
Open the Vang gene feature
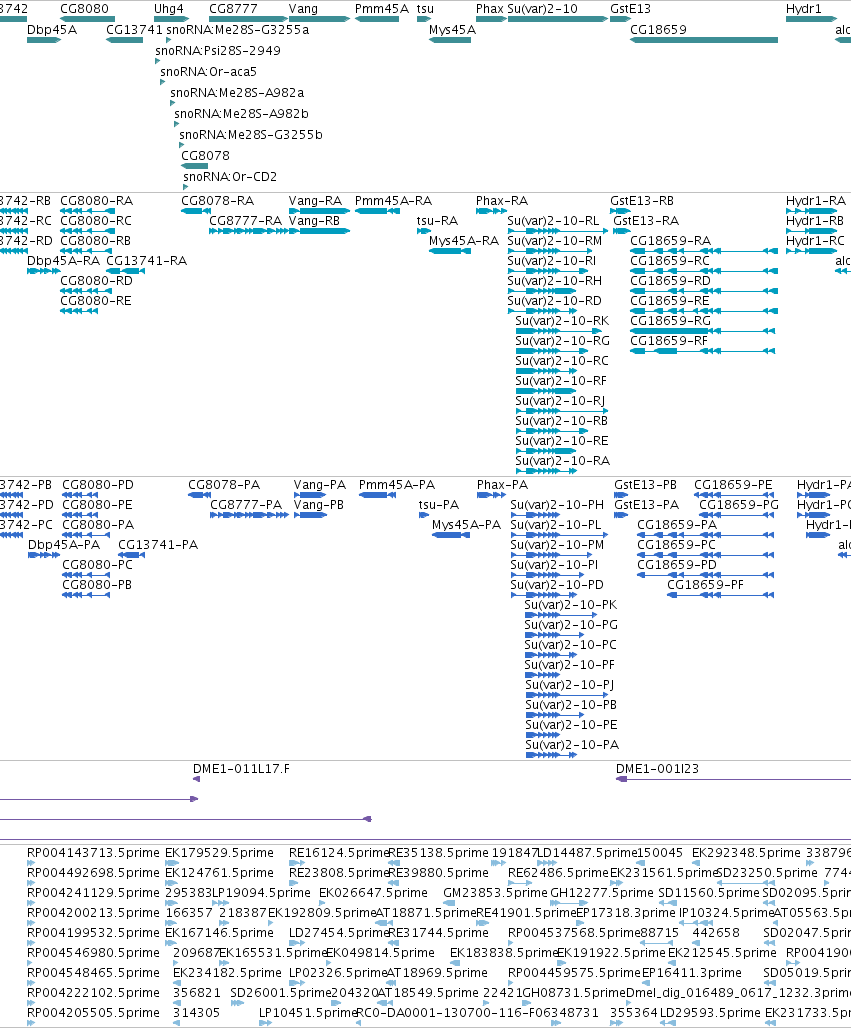[319, 19]
